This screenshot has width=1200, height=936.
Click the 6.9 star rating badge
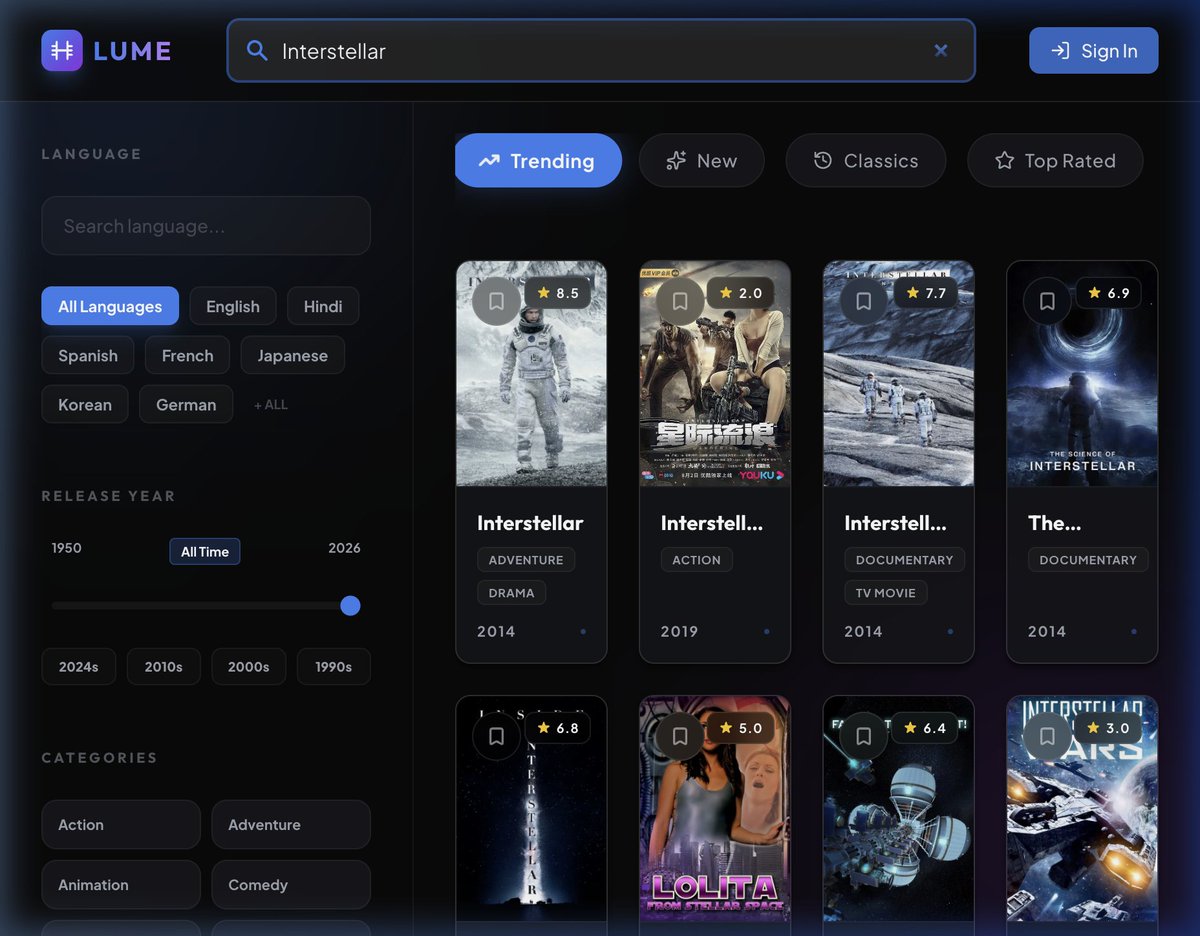1108,293
